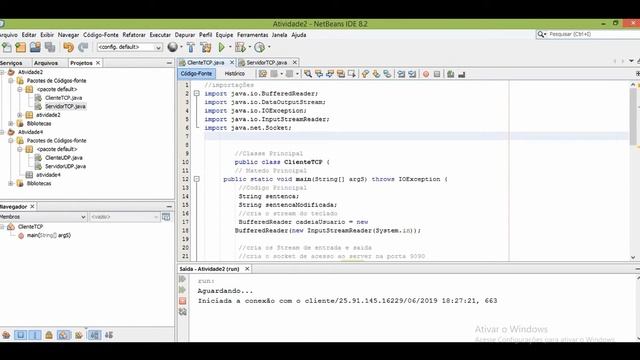The image size is (640, 360).
Task: Collapse the main method fold at line 12
Action: click(196, 179)
